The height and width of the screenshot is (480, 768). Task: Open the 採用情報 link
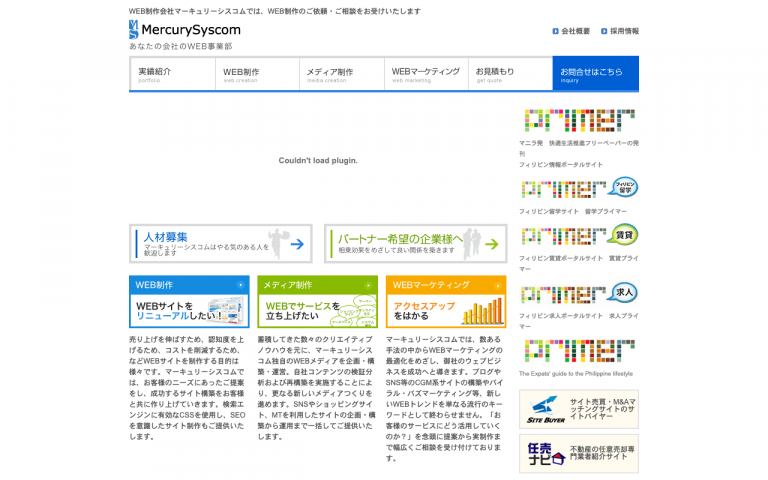[624, 31]
